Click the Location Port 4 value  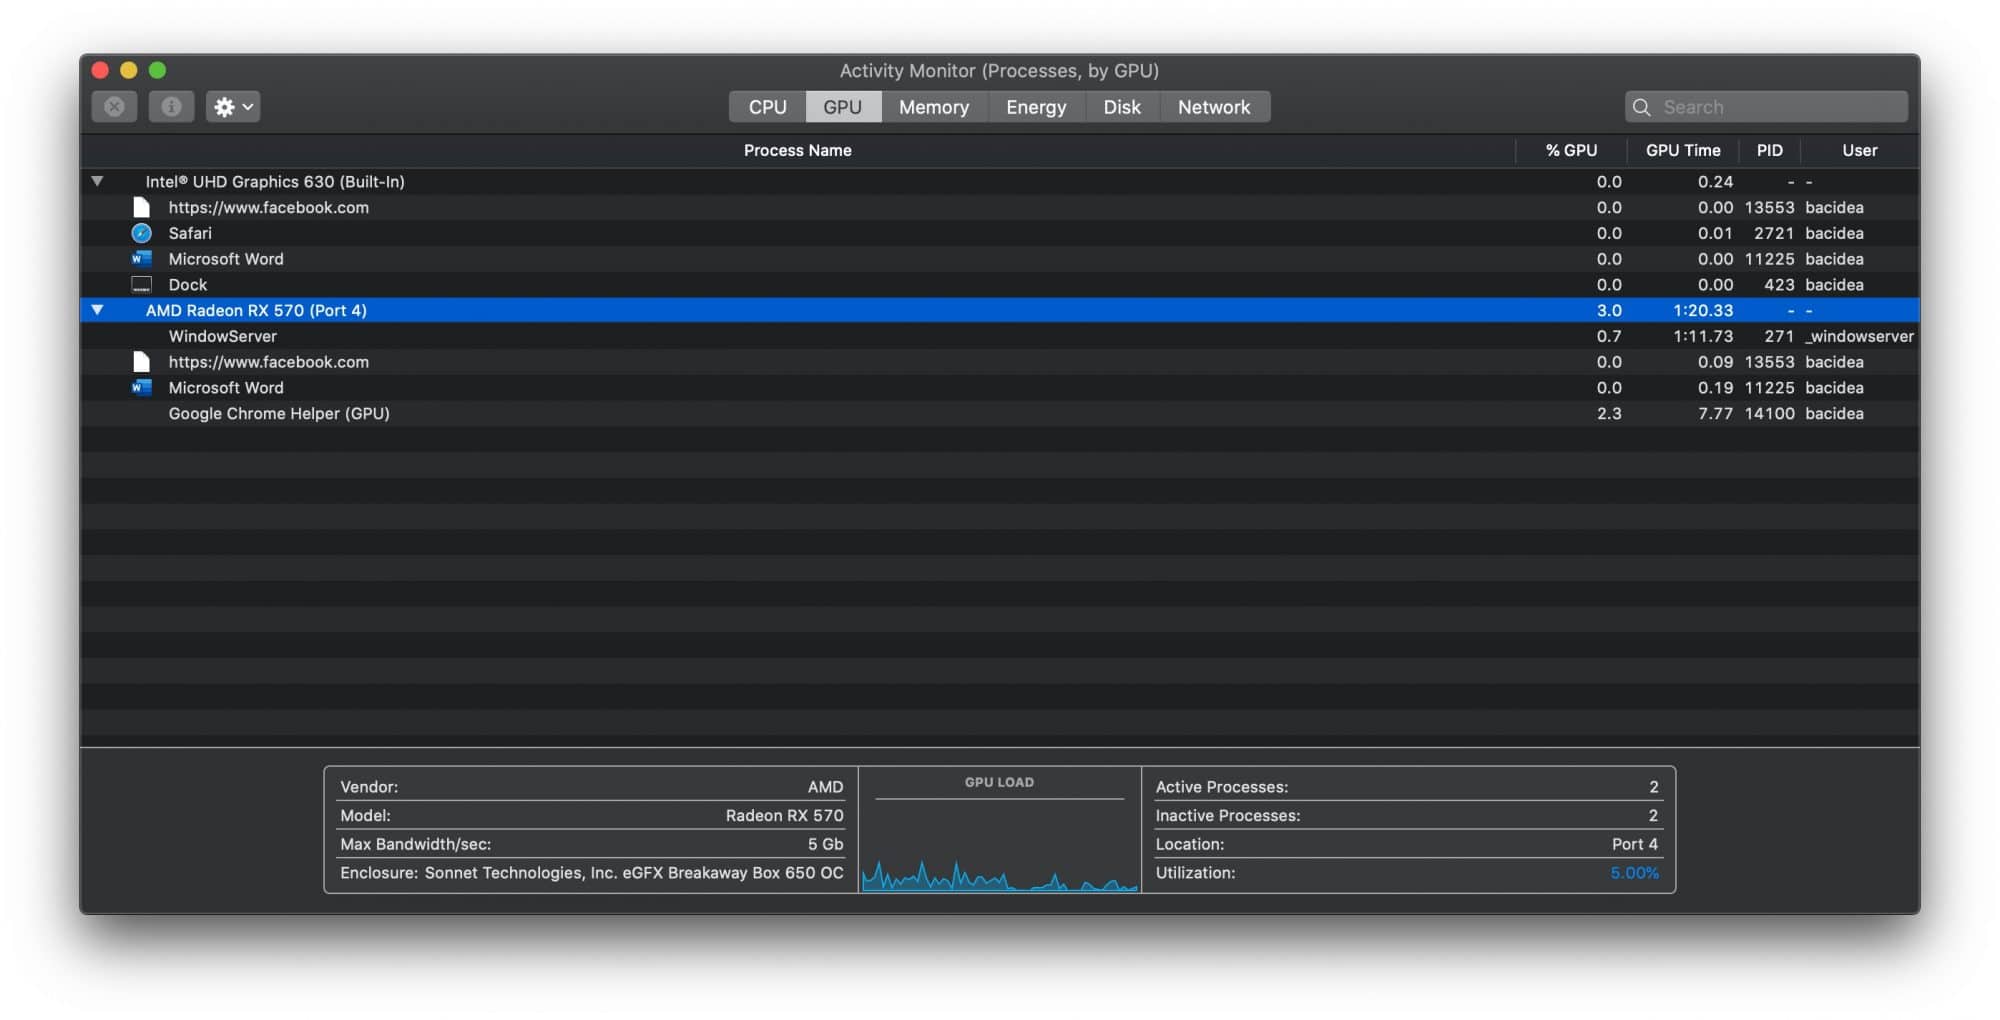click(x=1634, y=844)
